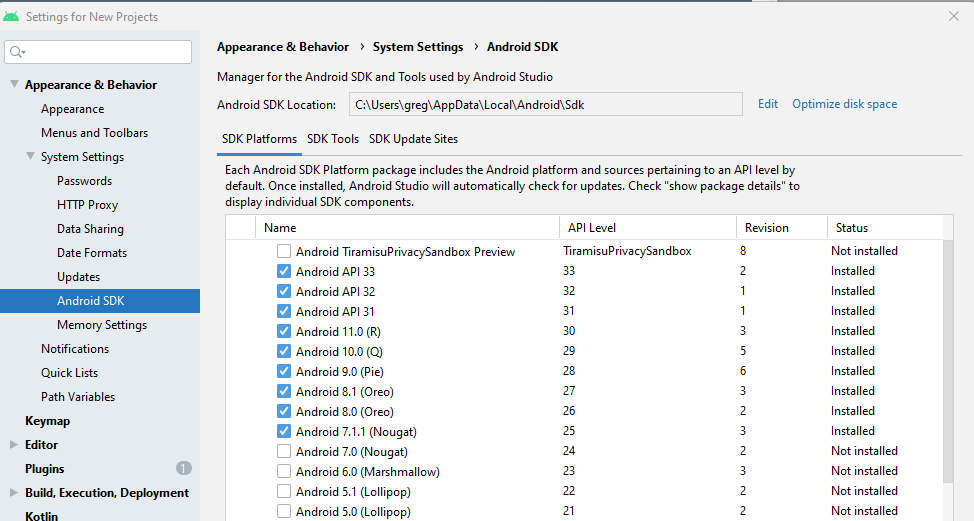Viewport: 974px width, 521px height.
Task: Open Memory Settings in the sidebar
Action: 101,325
